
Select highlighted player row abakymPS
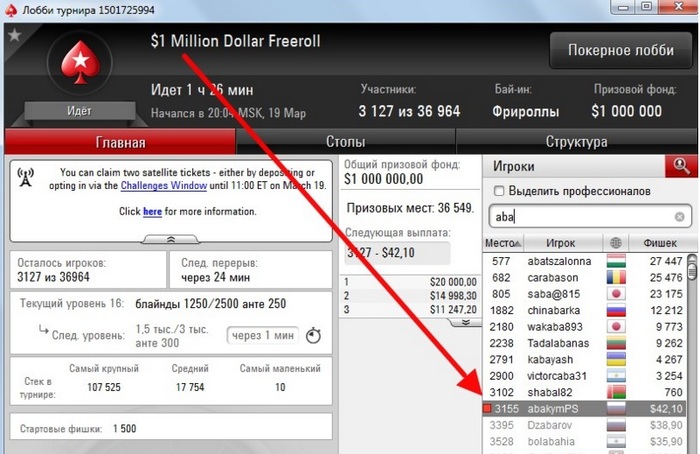585,408
